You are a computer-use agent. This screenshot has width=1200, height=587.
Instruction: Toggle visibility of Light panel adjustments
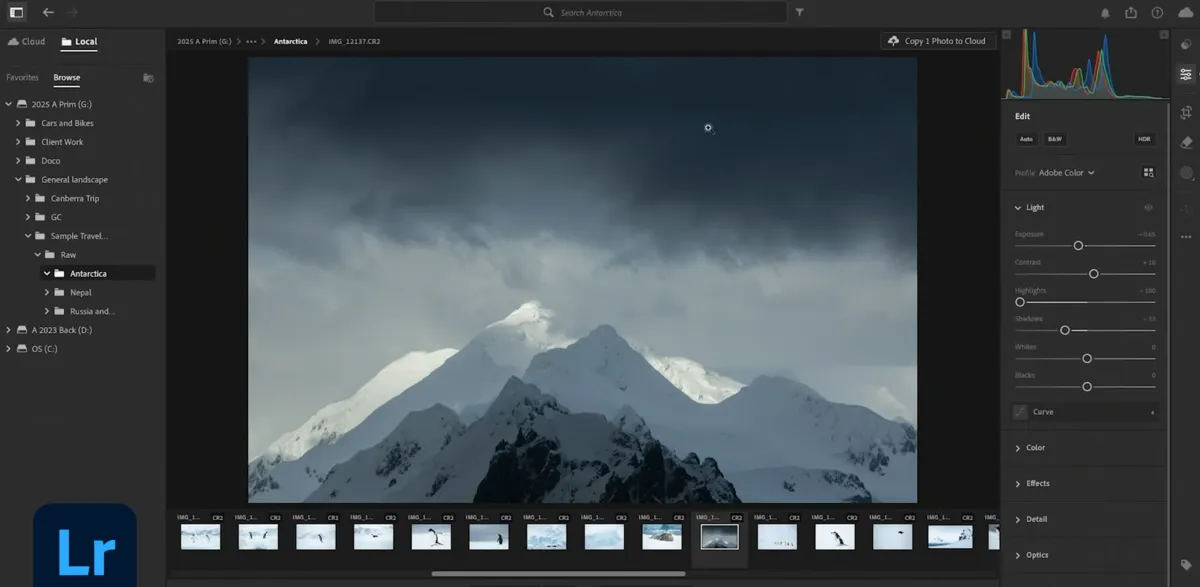1150,207
